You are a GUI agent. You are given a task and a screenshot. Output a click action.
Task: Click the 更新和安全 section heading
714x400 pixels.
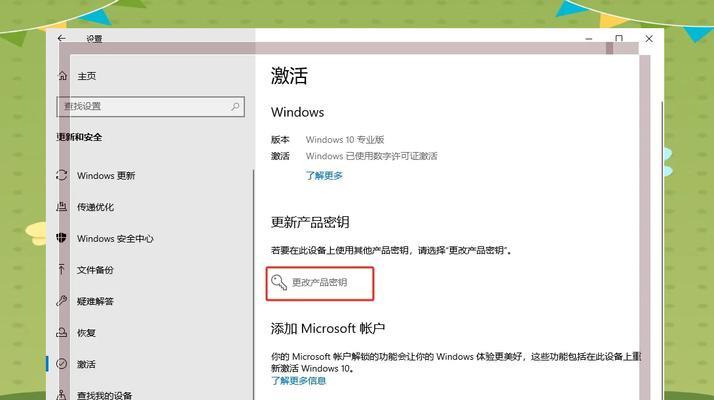79,137
